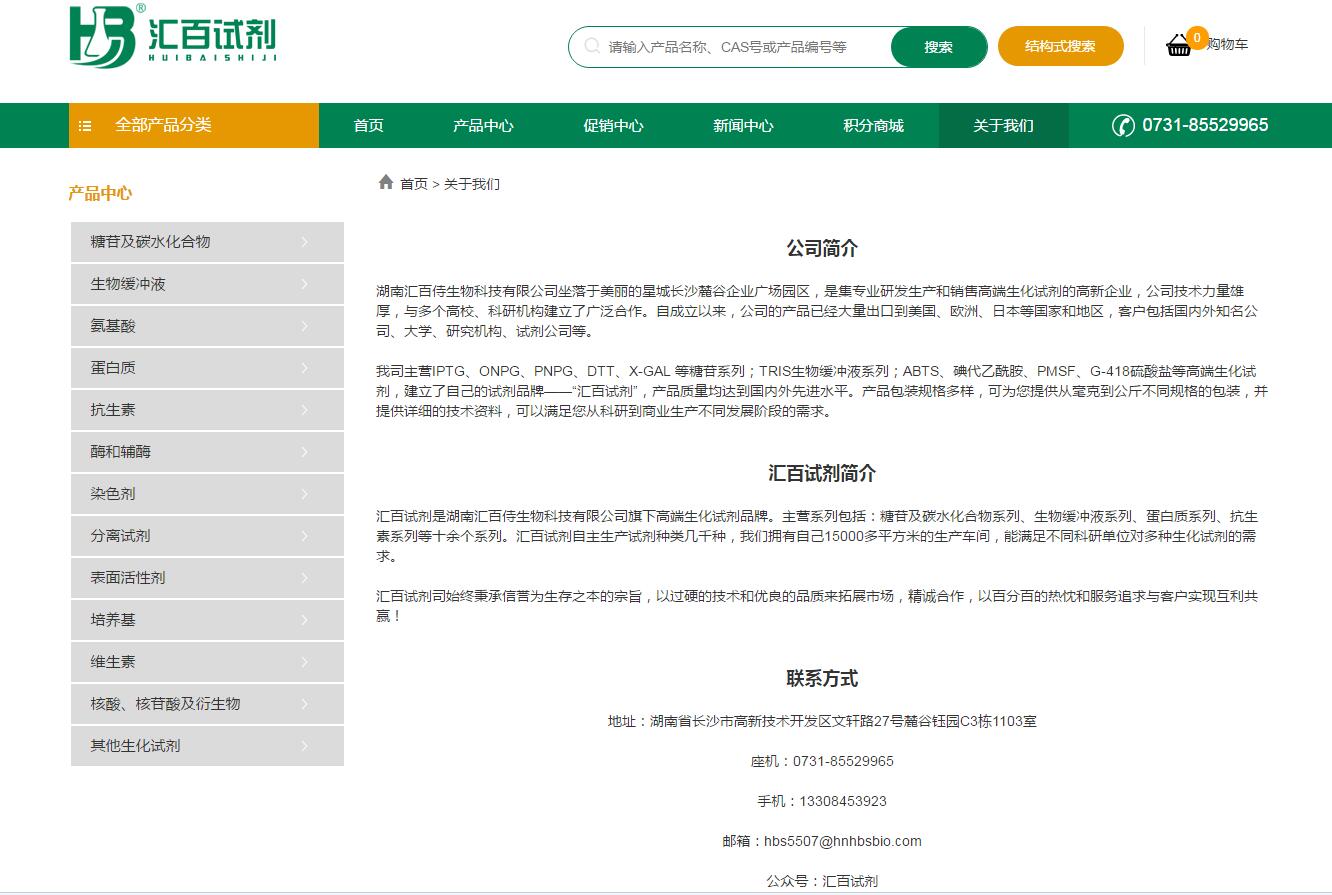Expand the 糖苷及碳水化合物 category arrow

(x=305, y=242)
